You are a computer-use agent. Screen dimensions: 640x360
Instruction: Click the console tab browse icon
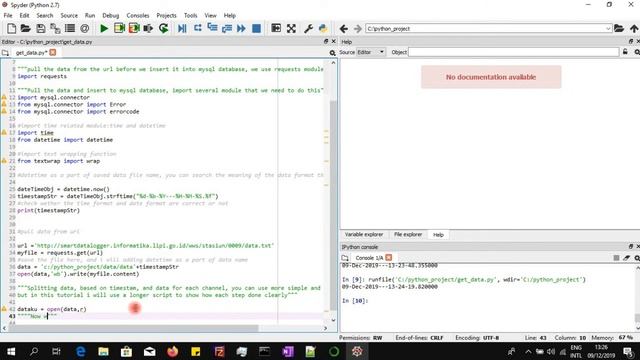[x=345, y=258]
